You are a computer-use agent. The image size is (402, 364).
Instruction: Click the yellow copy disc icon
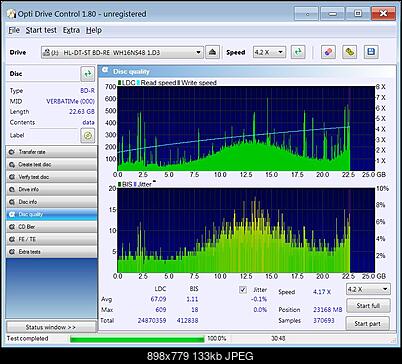(x=349, y=52)
